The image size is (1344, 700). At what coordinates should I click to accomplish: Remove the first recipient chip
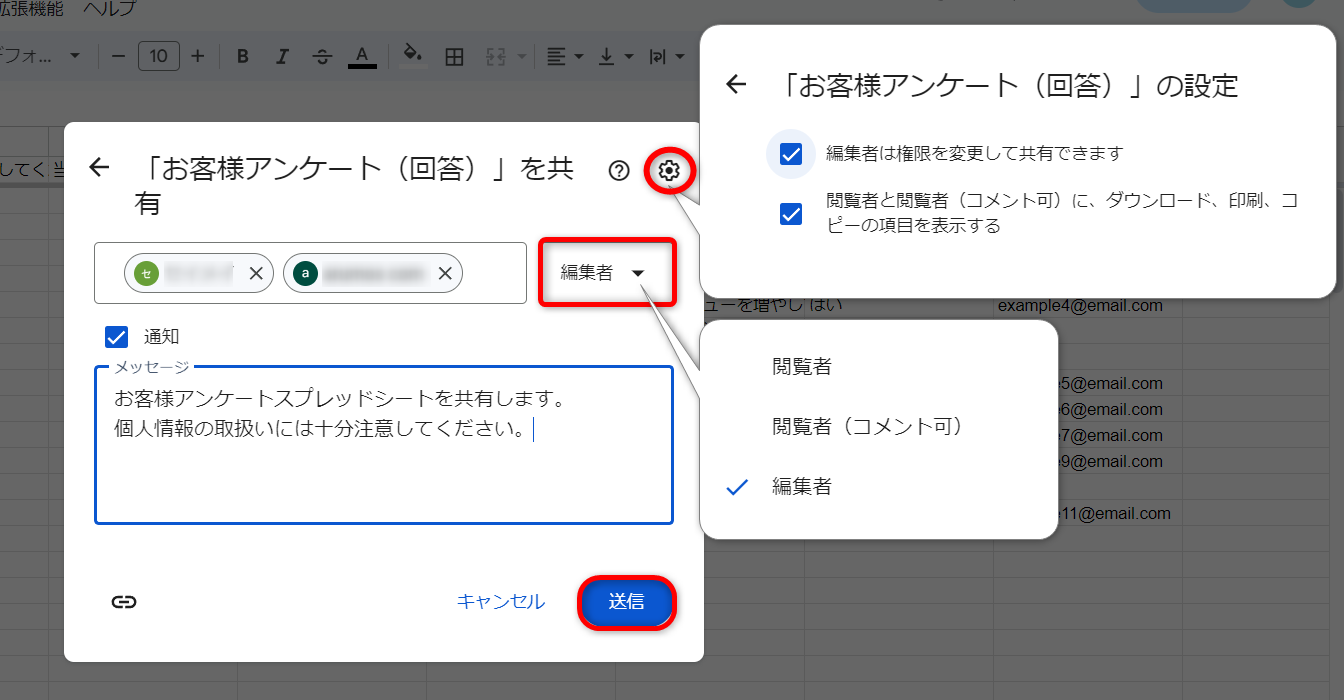(256, 273)
